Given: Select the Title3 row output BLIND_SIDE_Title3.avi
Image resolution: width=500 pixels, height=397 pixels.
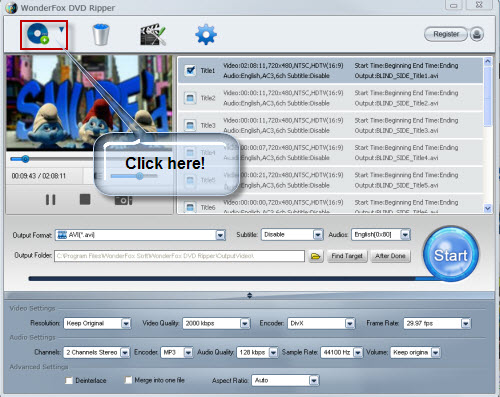Looking at the screenshot, I should [396, 131].
